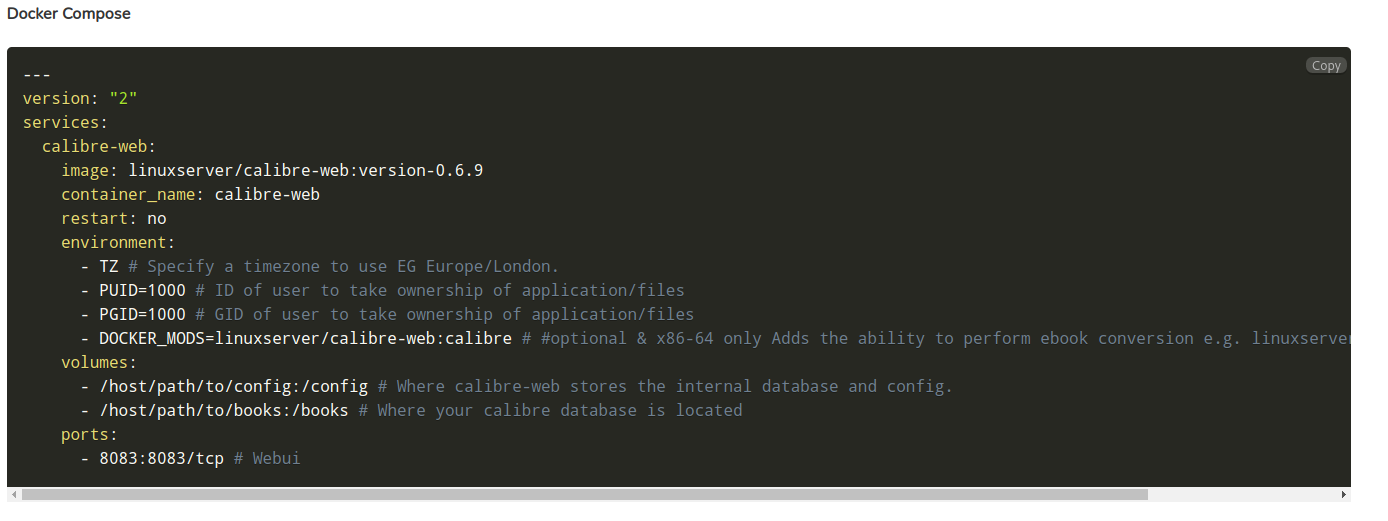Click the /host/path/to/books:/books volume entry
The width and height of the screenshot is (1388, 521).
(223, 411)
